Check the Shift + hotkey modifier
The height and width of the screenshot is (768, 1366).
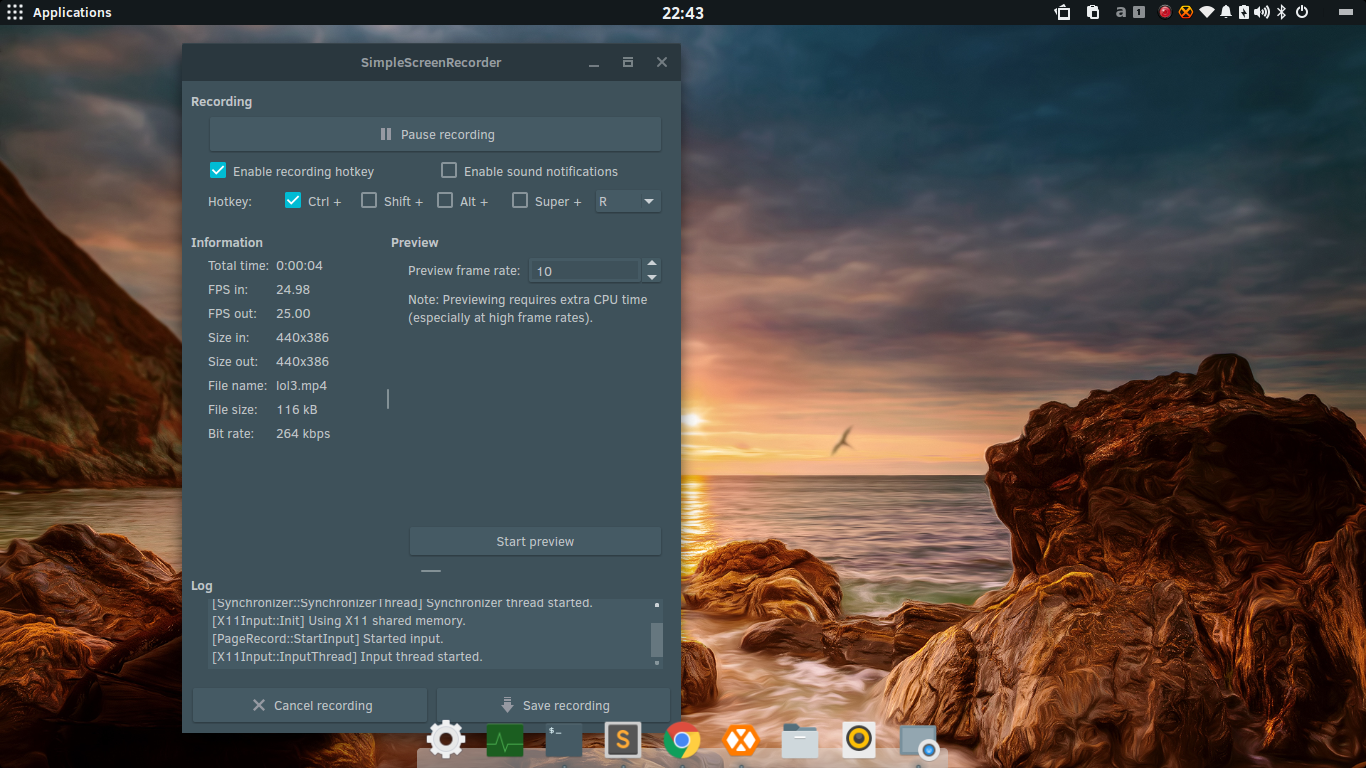369,200
